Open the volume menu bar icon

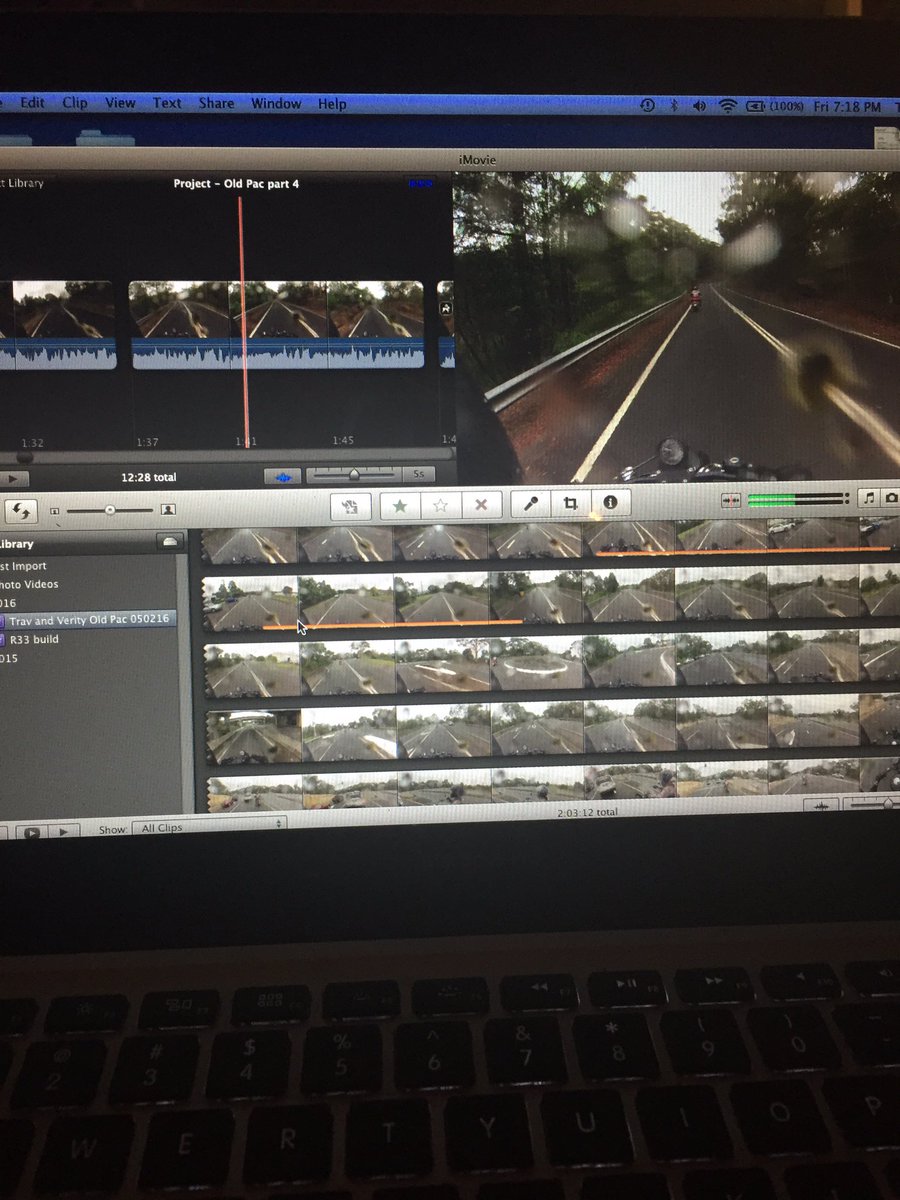(x=699, y=106)
